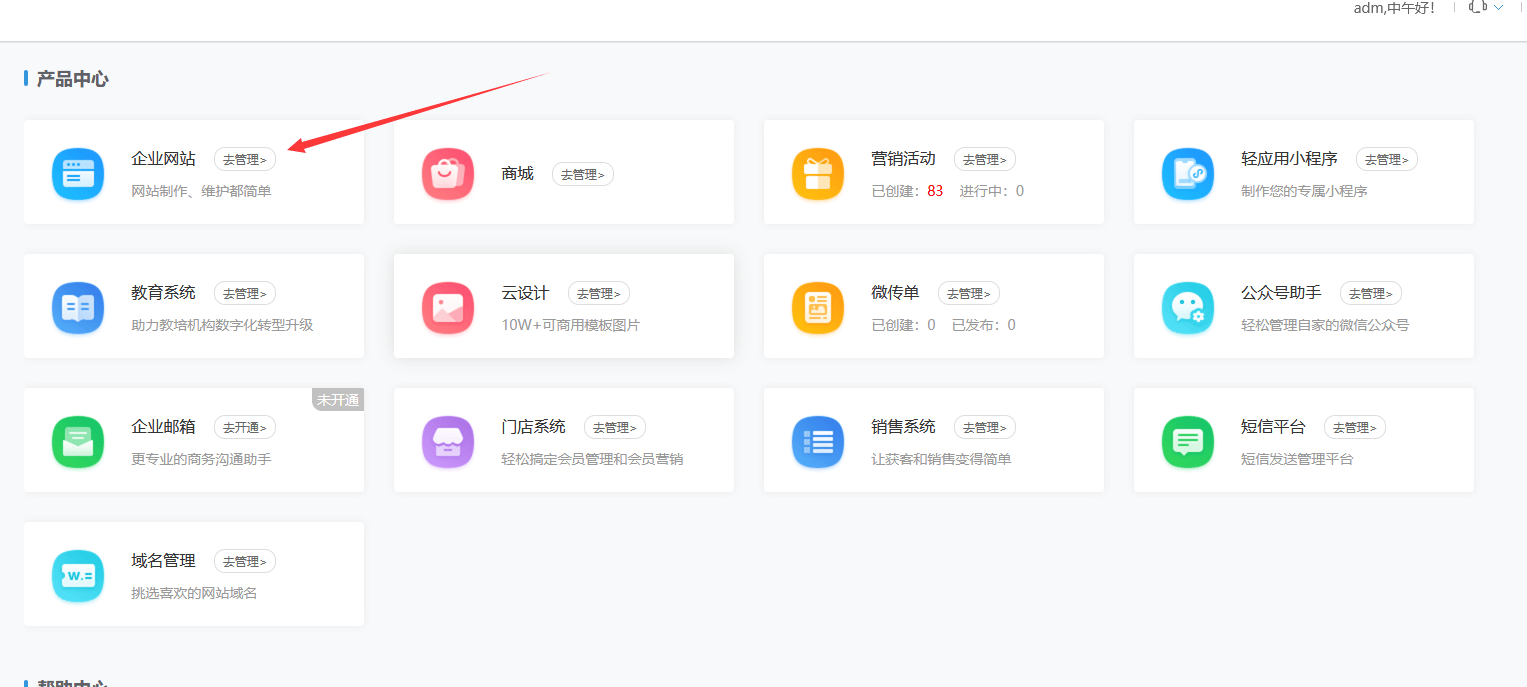Image resolution: width=1527 pixels, height=687 pixels.
Task: Expand the account dropdown arrow at top right
Action: (1498, 7)
